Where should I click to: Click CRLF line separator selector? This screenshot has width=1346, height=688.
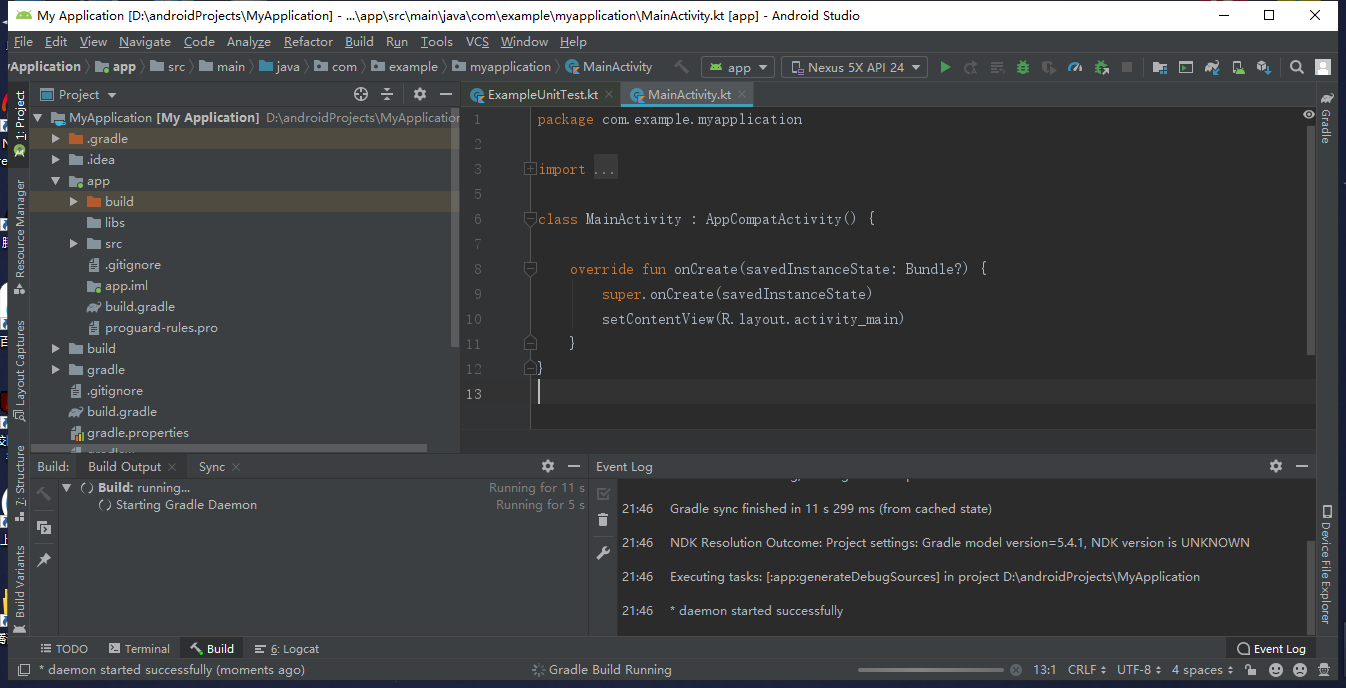pos(1087,670)
